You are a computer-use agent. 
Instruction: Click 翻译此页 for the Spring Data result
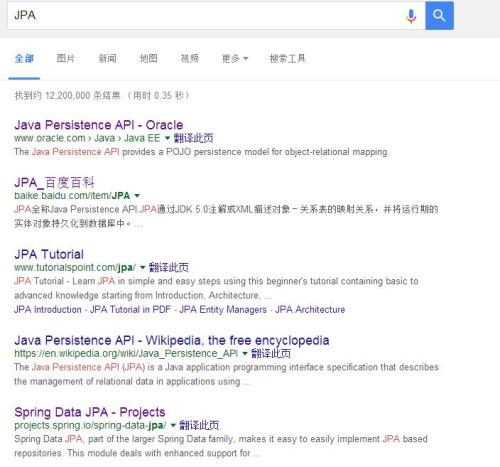pyautogui.click(x=199, y=425)
